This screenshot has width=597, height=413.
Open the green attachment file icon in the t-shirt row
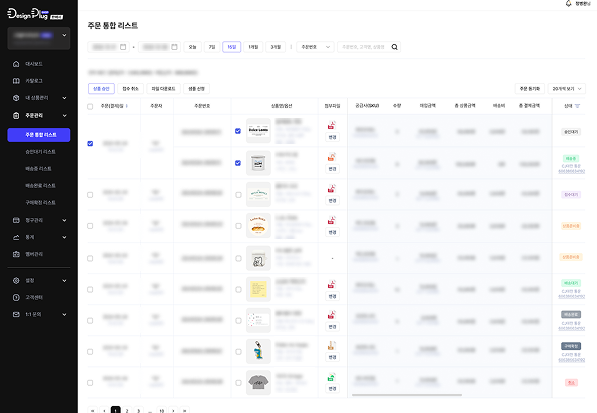[332, 377]
